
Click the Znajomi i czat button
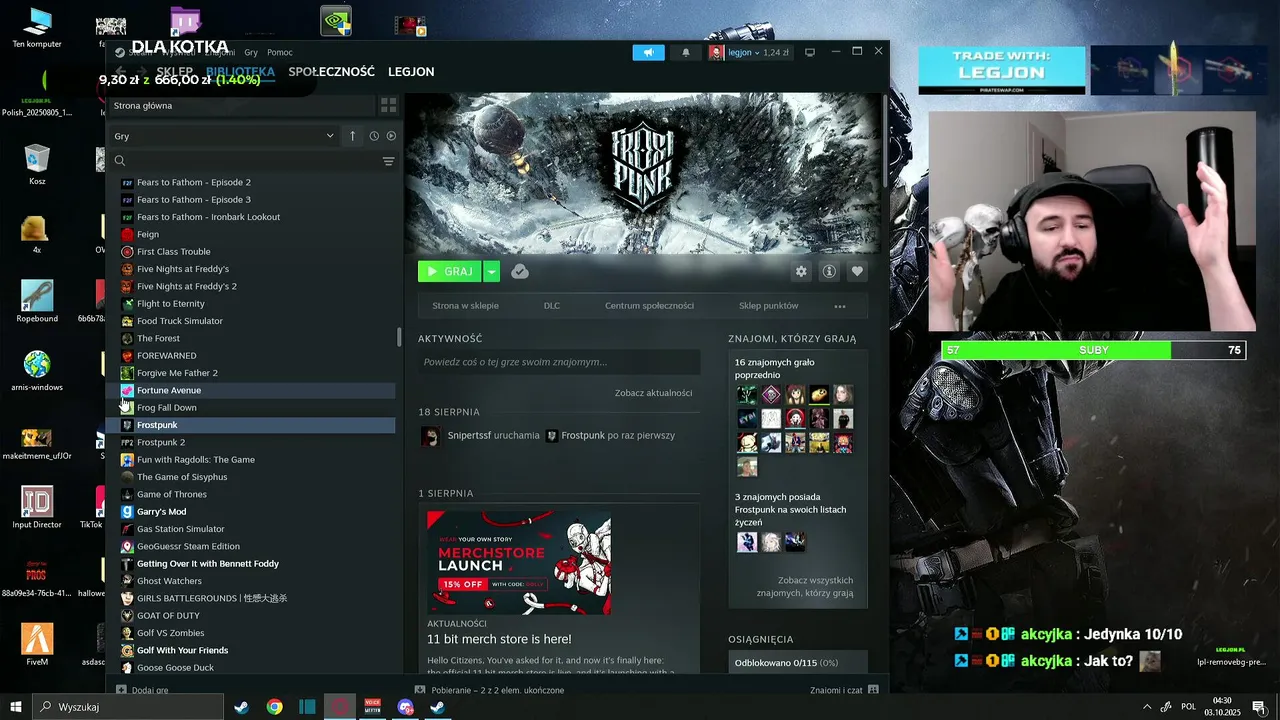844,690
